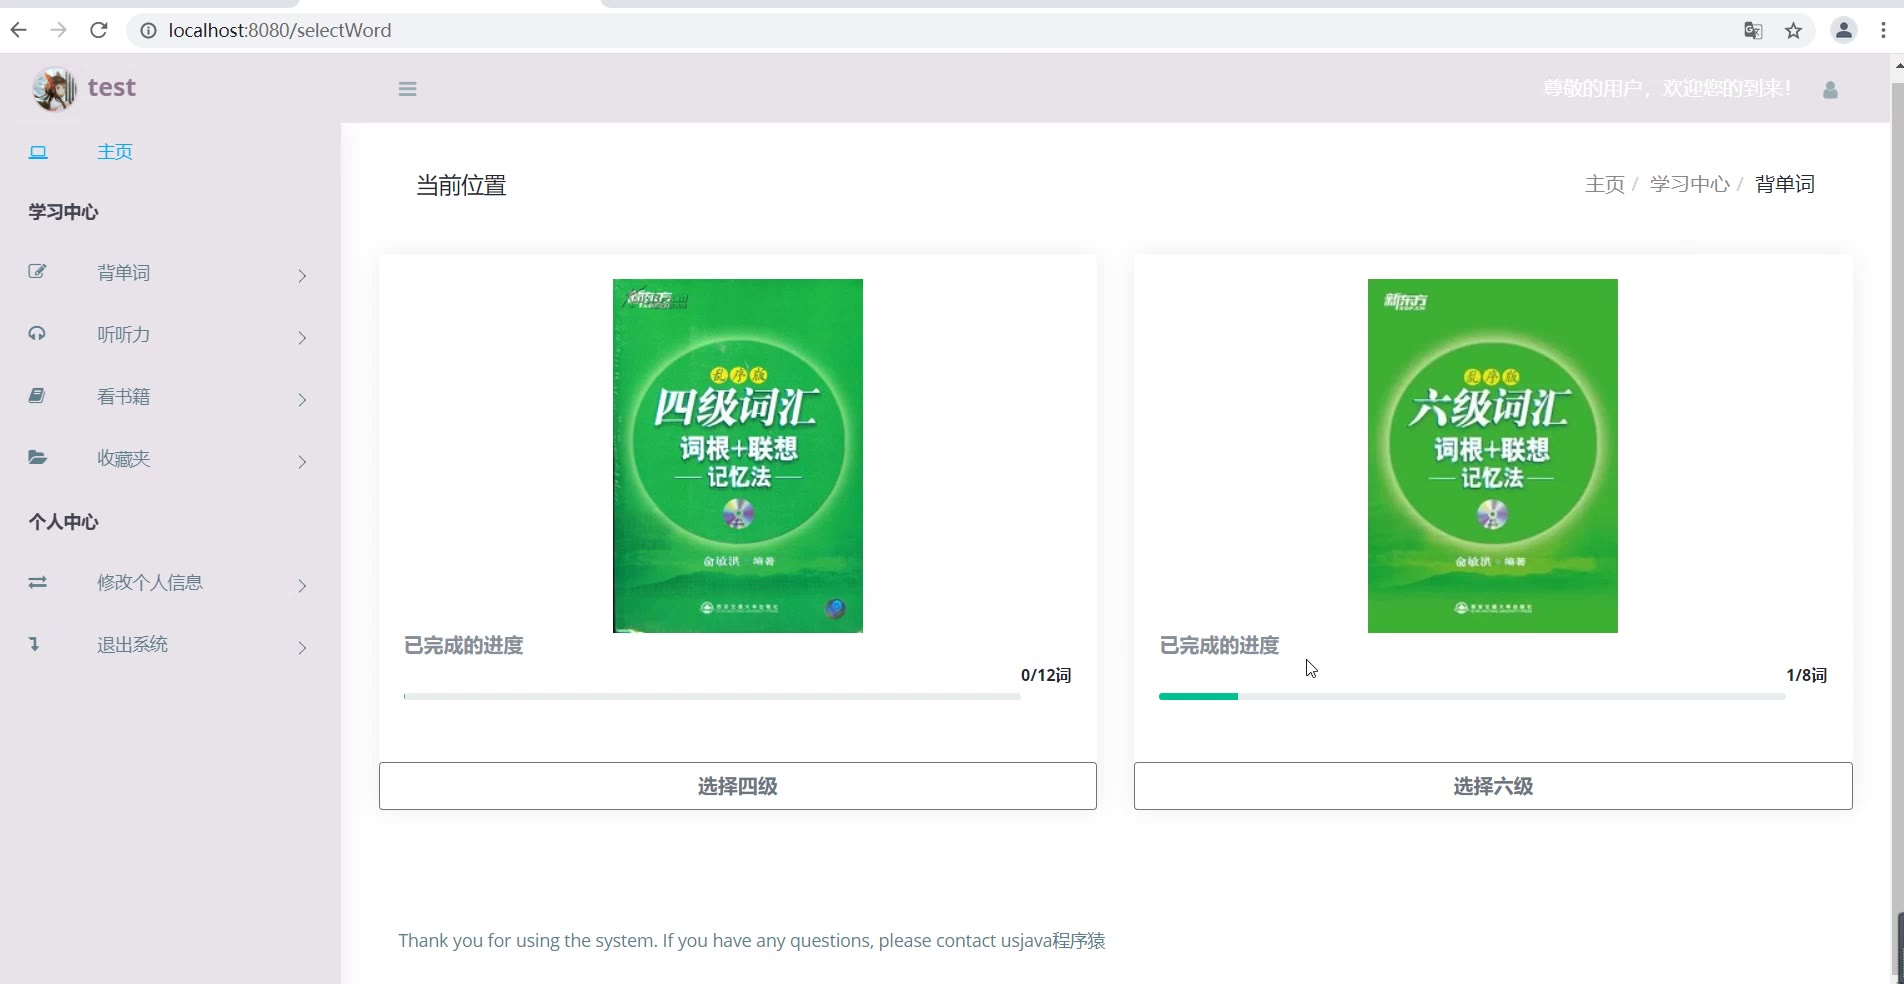The image size is (1904, 984).
Task: Click the browser back arrow
Action: click(18, 30)
